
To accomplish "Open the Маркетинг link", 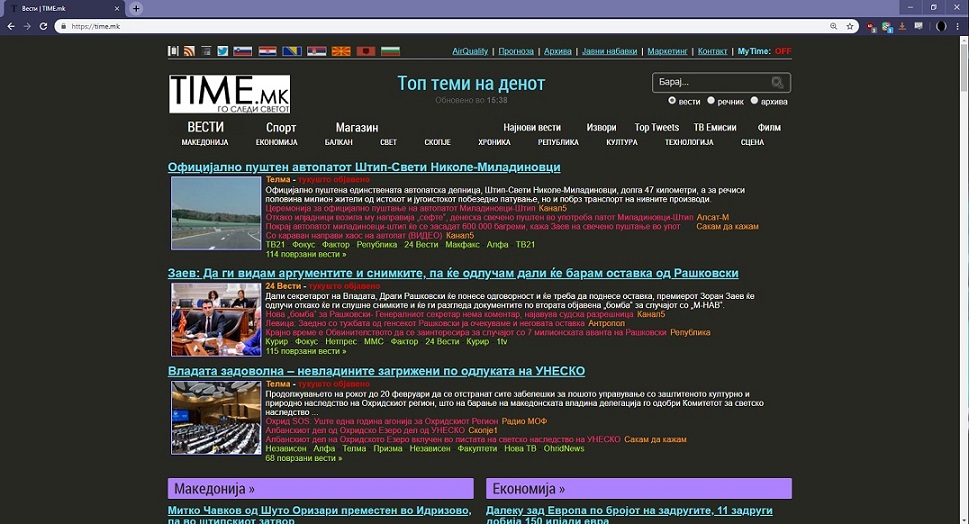I will coord(667,51).
